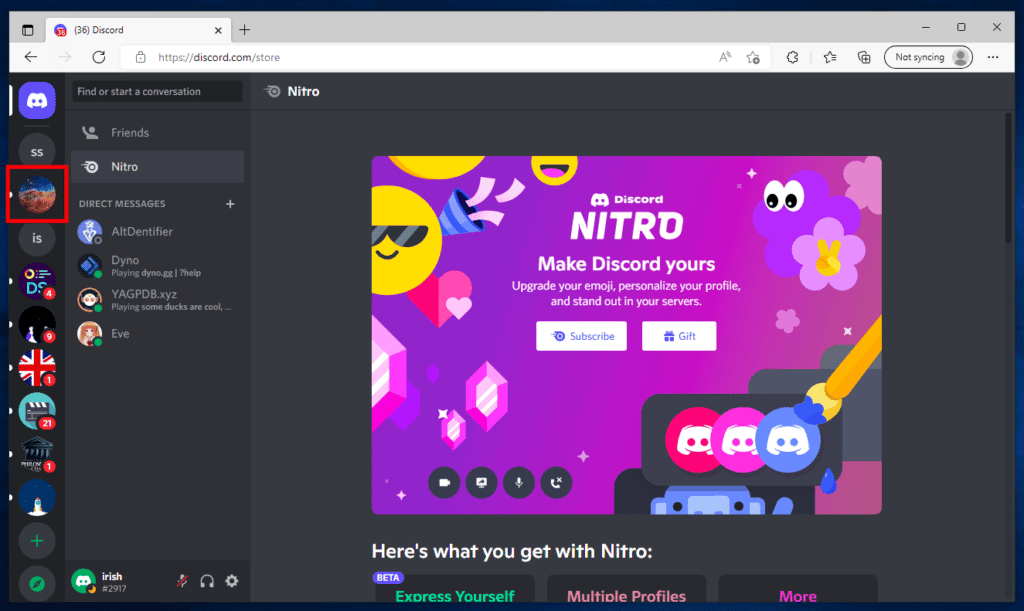This screenshot has height=611, width=1024.
Task: Toggle microphone mute in user panel
Action: pos(182,581)
